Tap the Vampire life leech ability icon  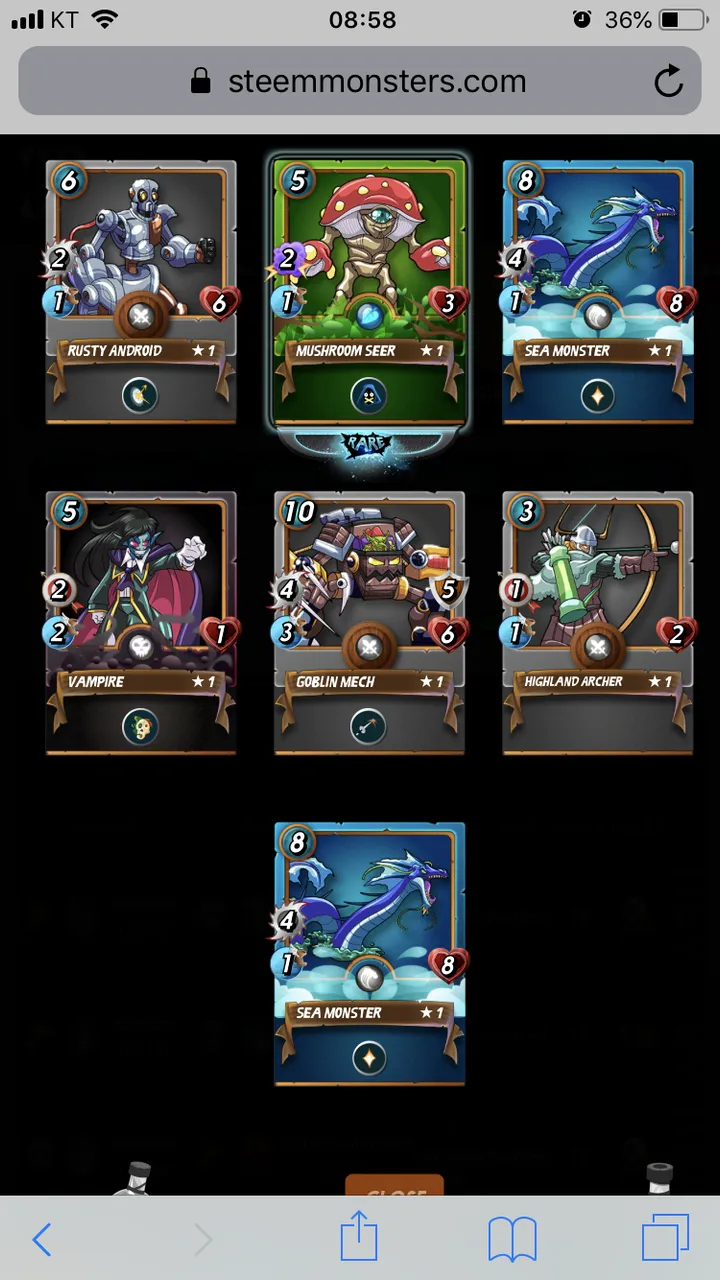point(141,727)
